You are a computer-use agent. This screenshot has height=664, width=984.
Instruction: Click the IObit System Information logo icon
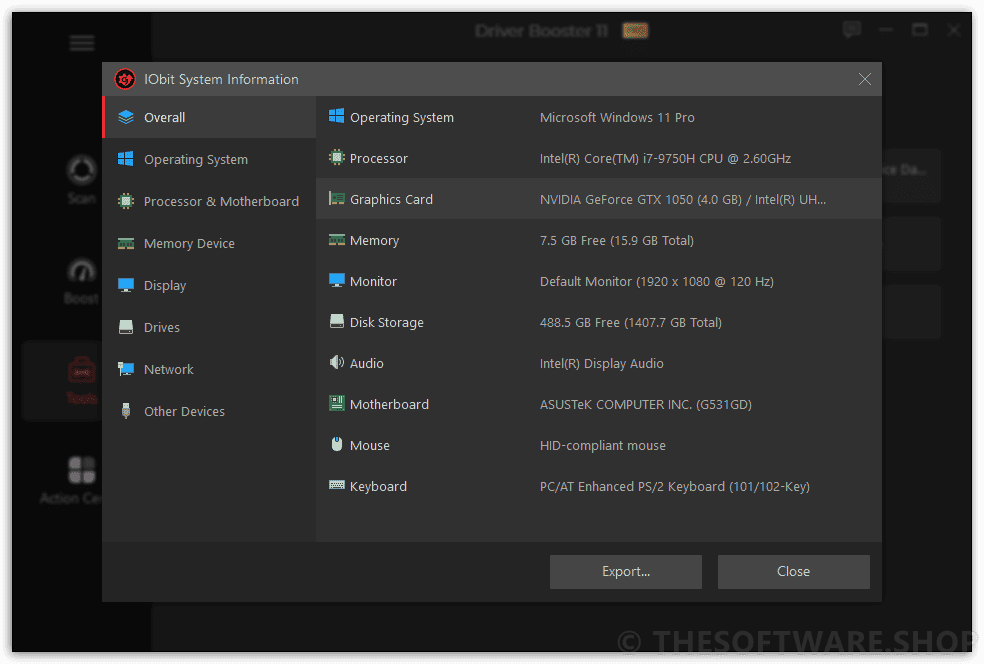125,79
